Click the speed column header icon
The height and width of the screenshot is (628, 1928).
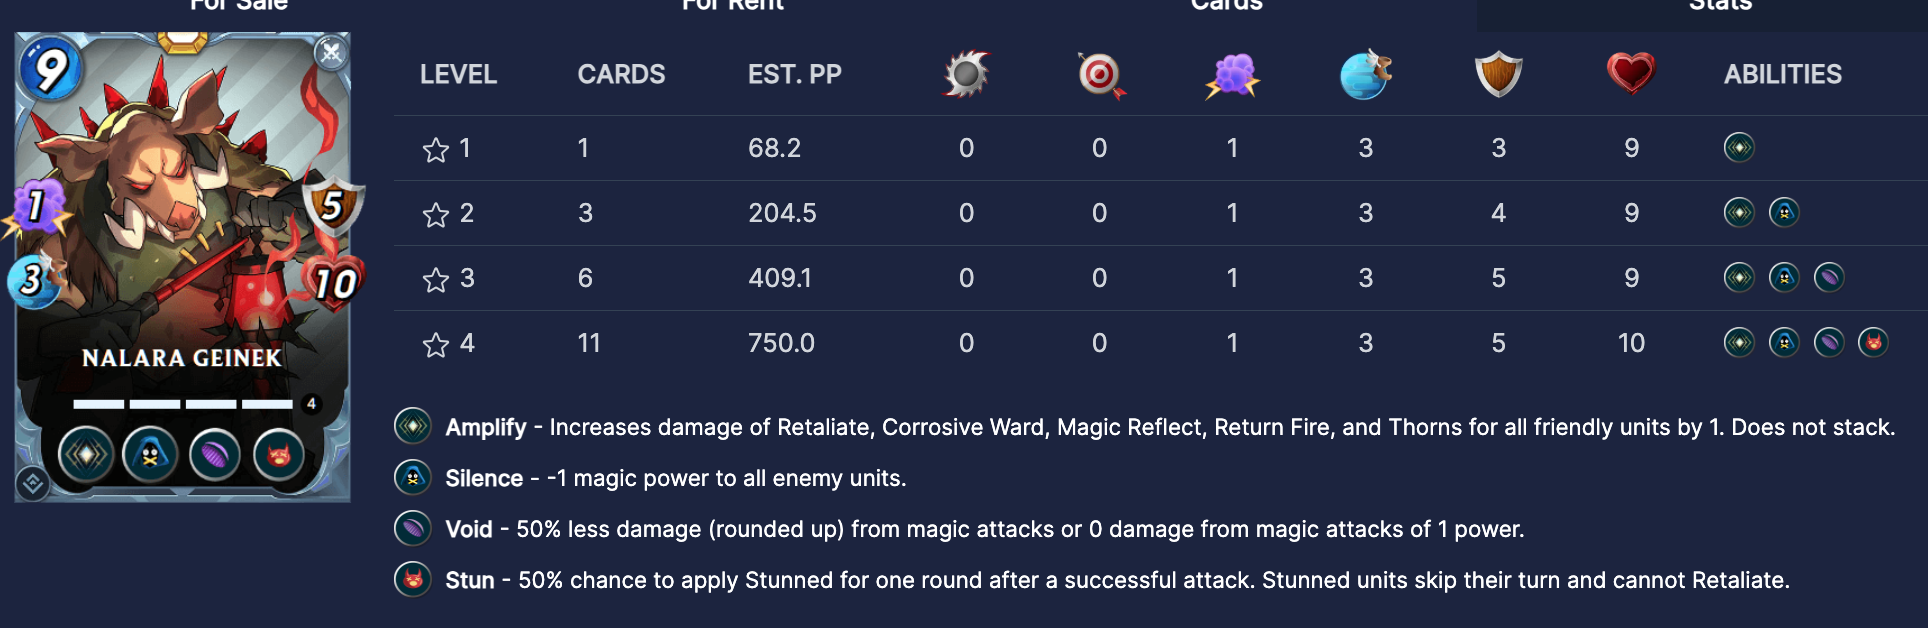click(1366, 75)
